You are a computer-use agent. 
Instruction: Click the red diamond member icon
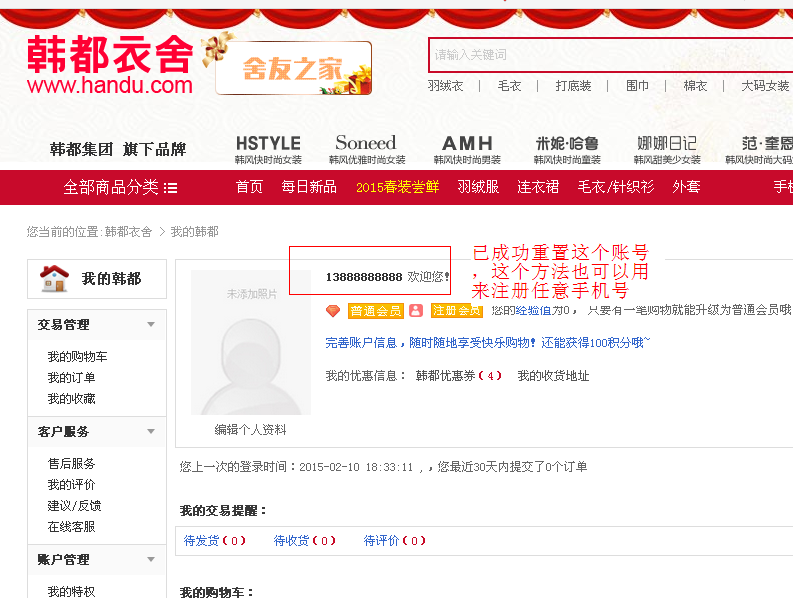tap(333, 311)
